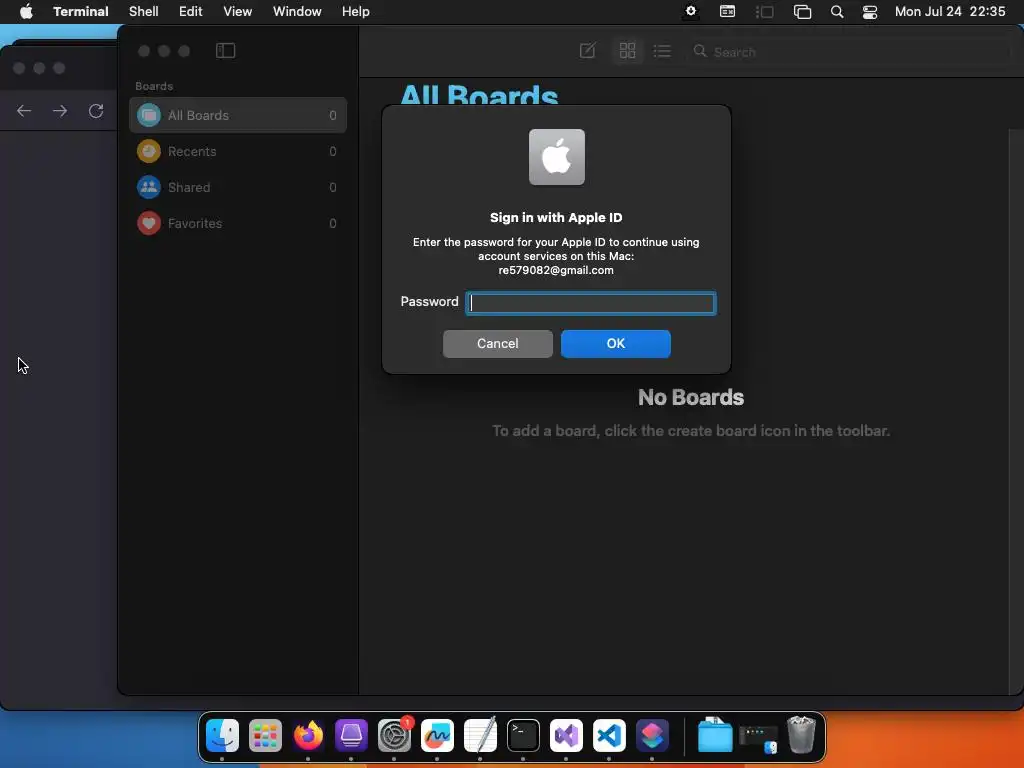
Task: Click the date and time clock
Action: (x=950, y=12)
